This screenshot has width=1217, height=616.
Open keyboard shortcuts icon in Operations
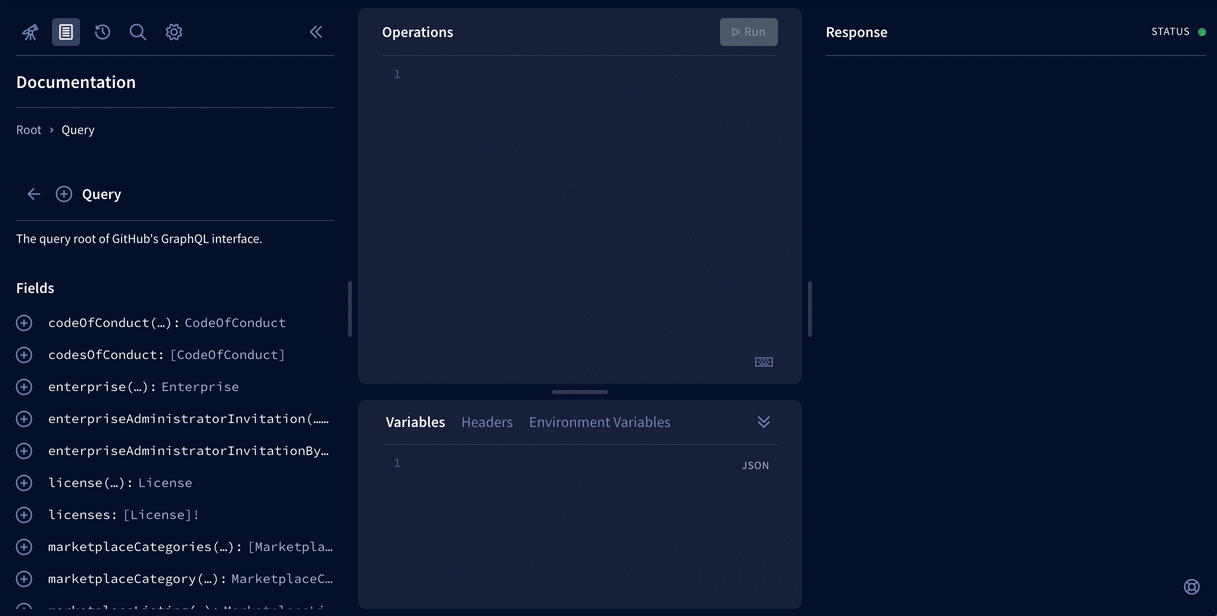764,362
